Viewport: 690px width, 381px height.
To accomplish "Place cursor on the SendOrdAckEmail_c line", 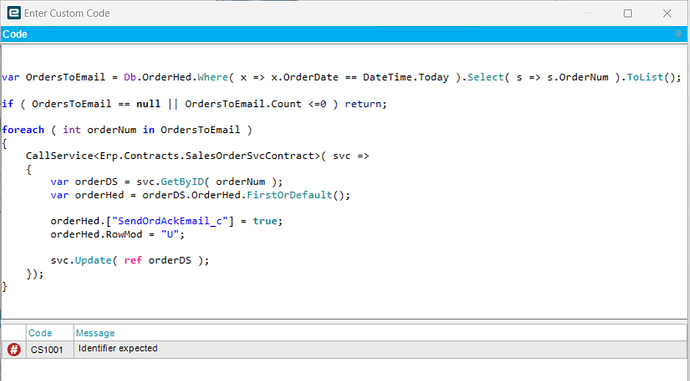I will coord(166,221).
